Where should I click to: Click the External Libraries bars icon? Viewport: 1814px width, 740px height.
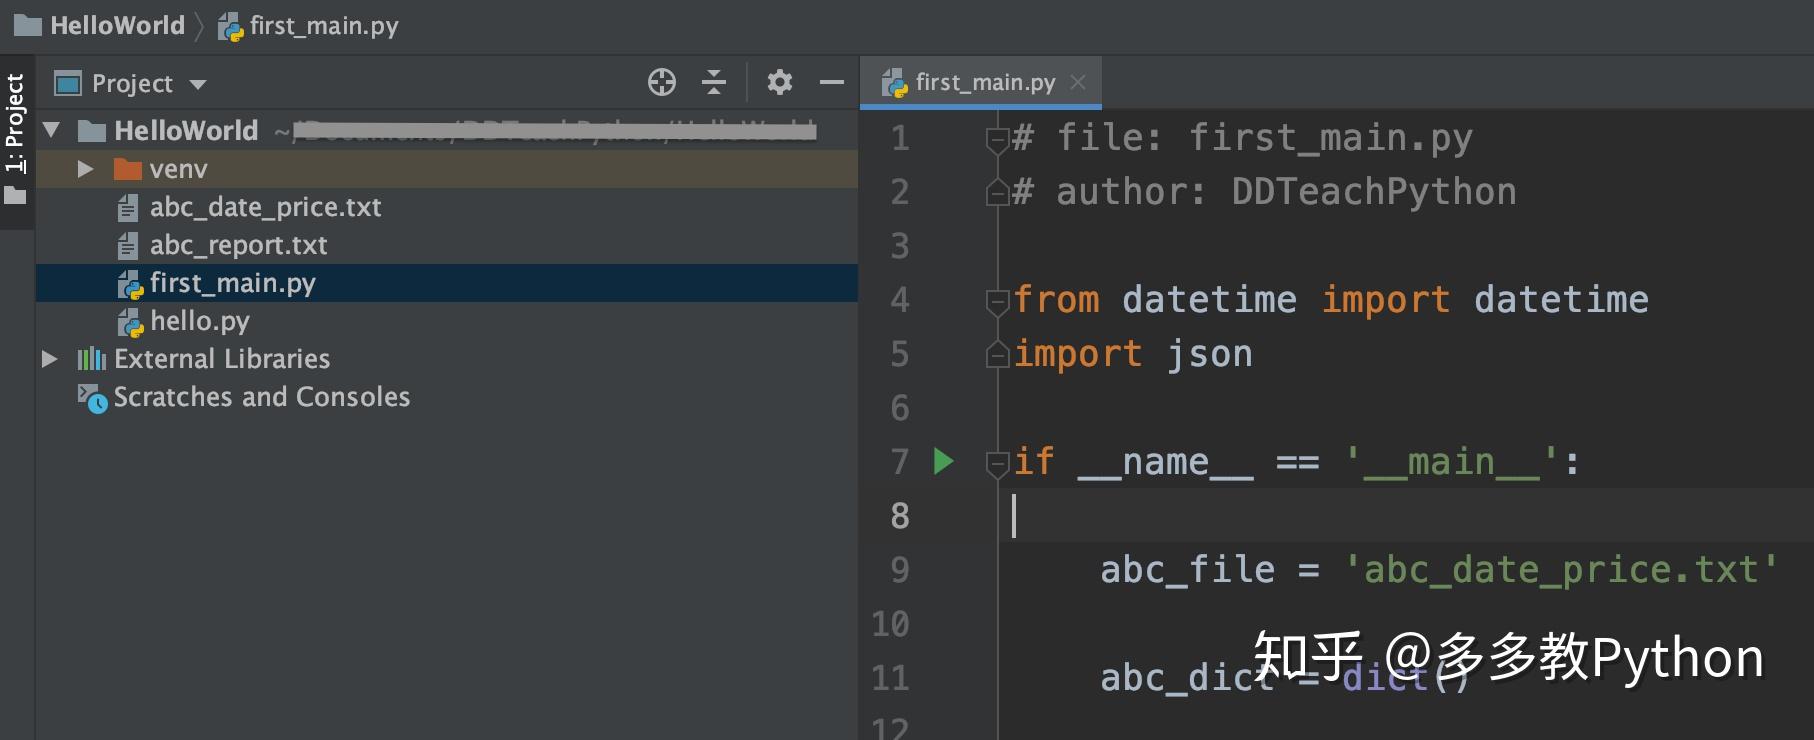tap(92, 358)
